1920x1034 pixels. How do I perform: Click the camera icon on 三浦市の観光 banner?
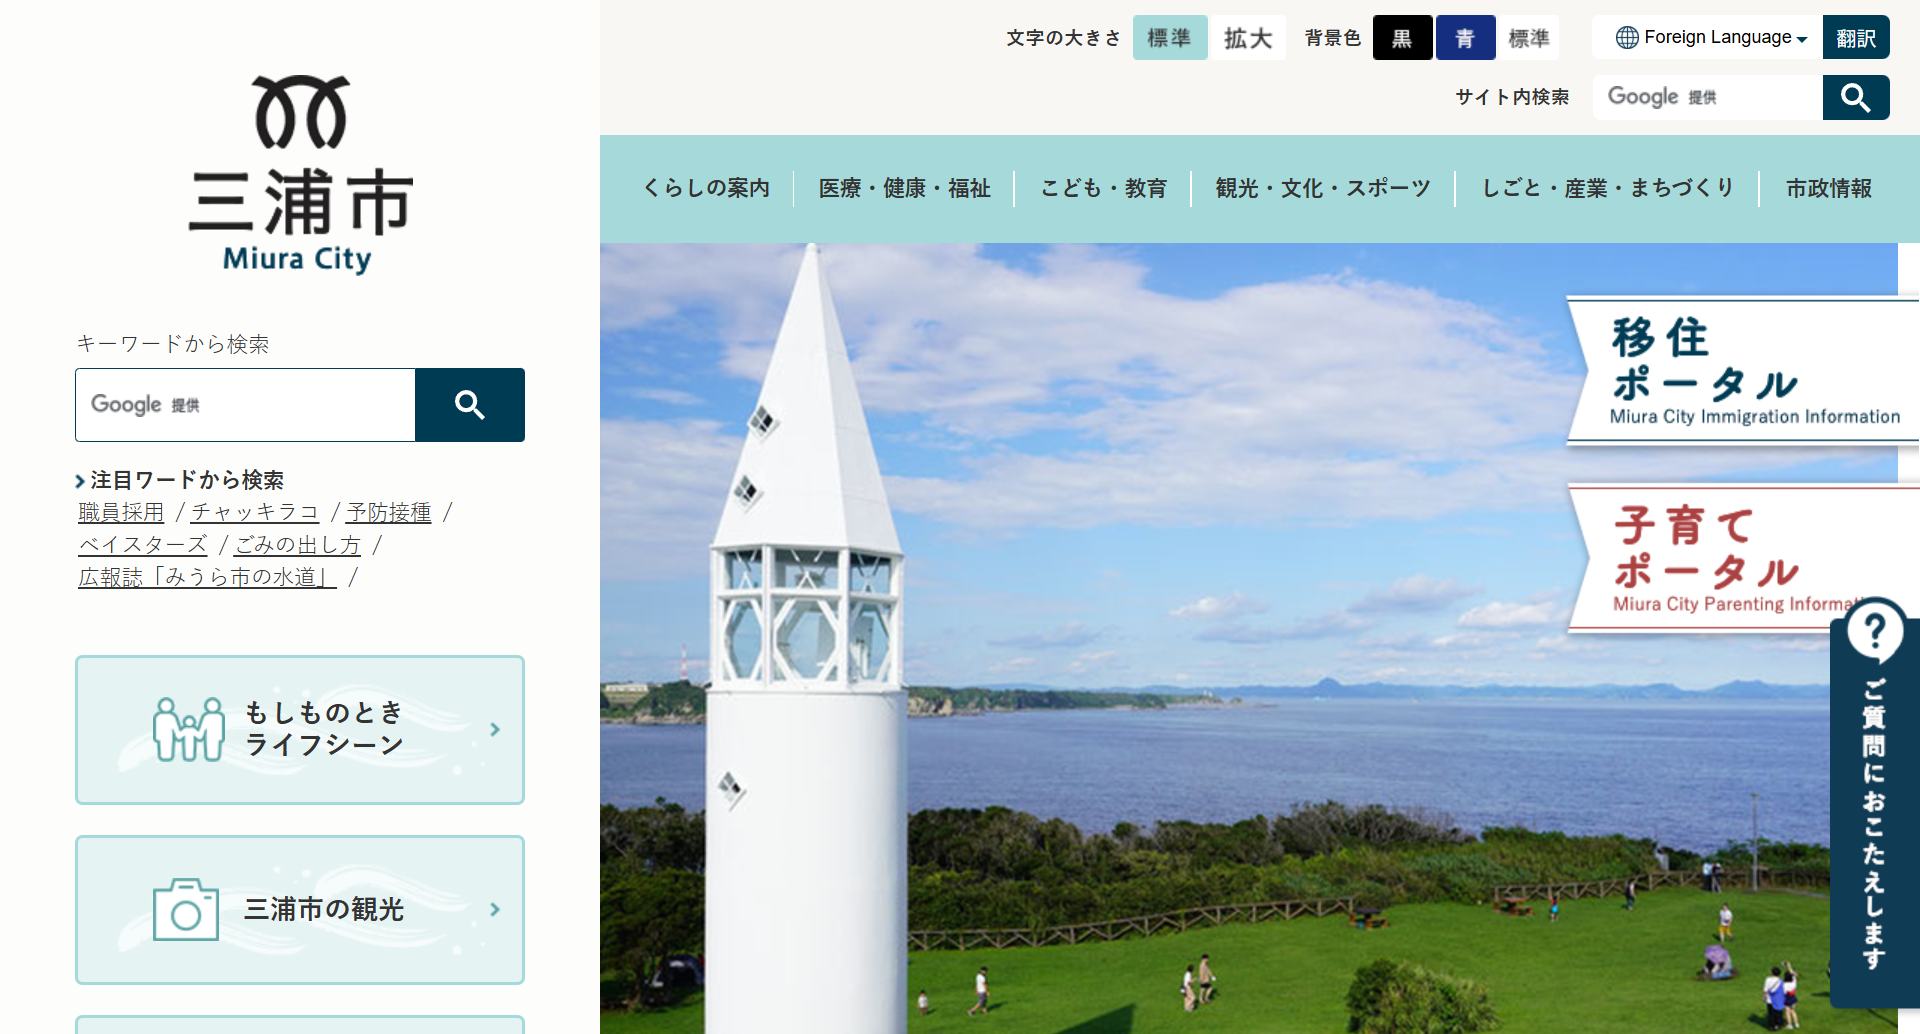[186, 910]
